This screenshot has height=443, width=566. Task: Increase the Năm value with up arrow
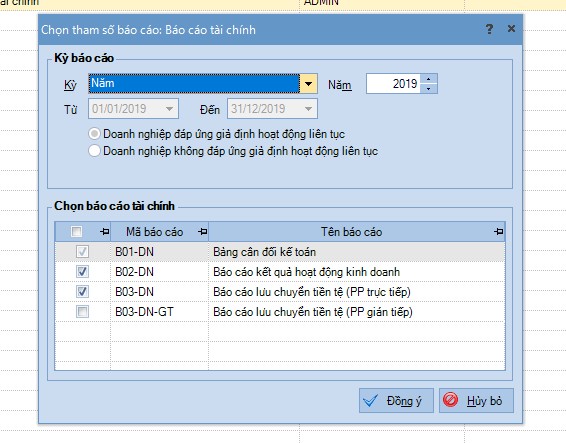[428, 79]
